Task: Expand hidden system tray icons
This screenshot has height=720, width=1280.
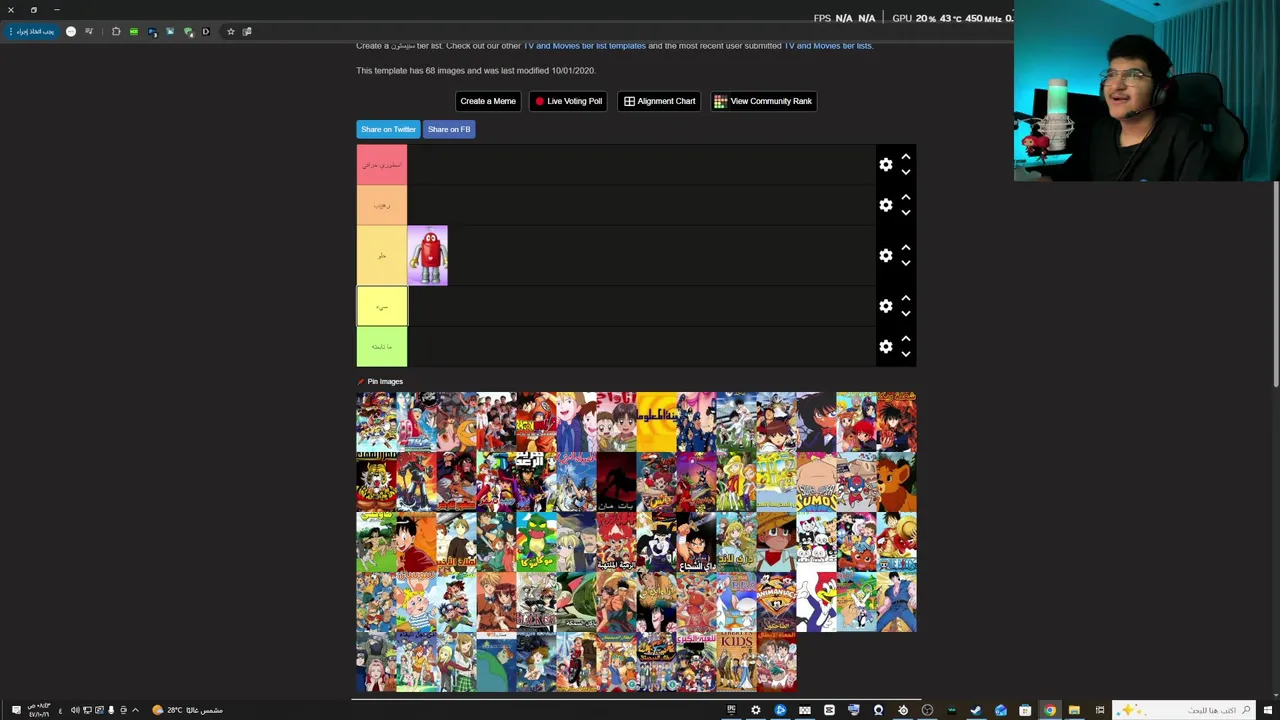Action: [135, 710]
